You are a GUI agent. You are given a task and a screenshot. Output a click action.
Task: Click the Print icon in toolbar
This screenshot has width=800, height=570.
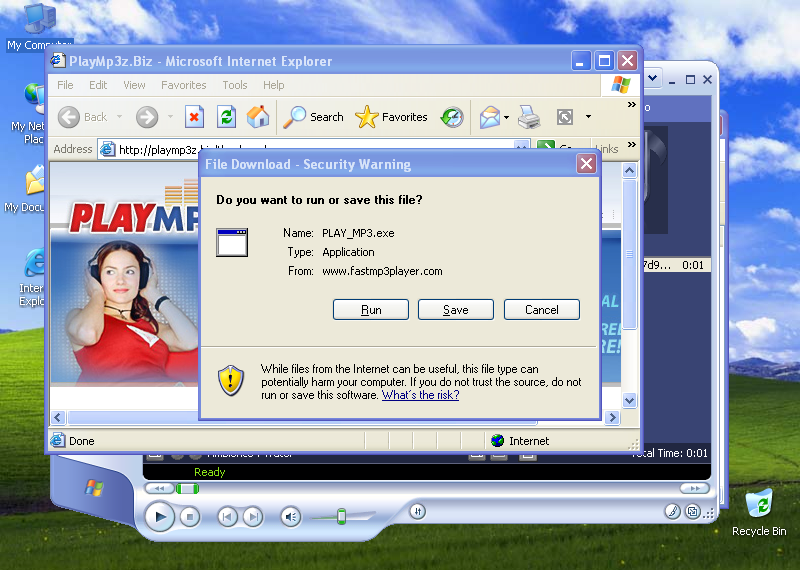[529, 117]
